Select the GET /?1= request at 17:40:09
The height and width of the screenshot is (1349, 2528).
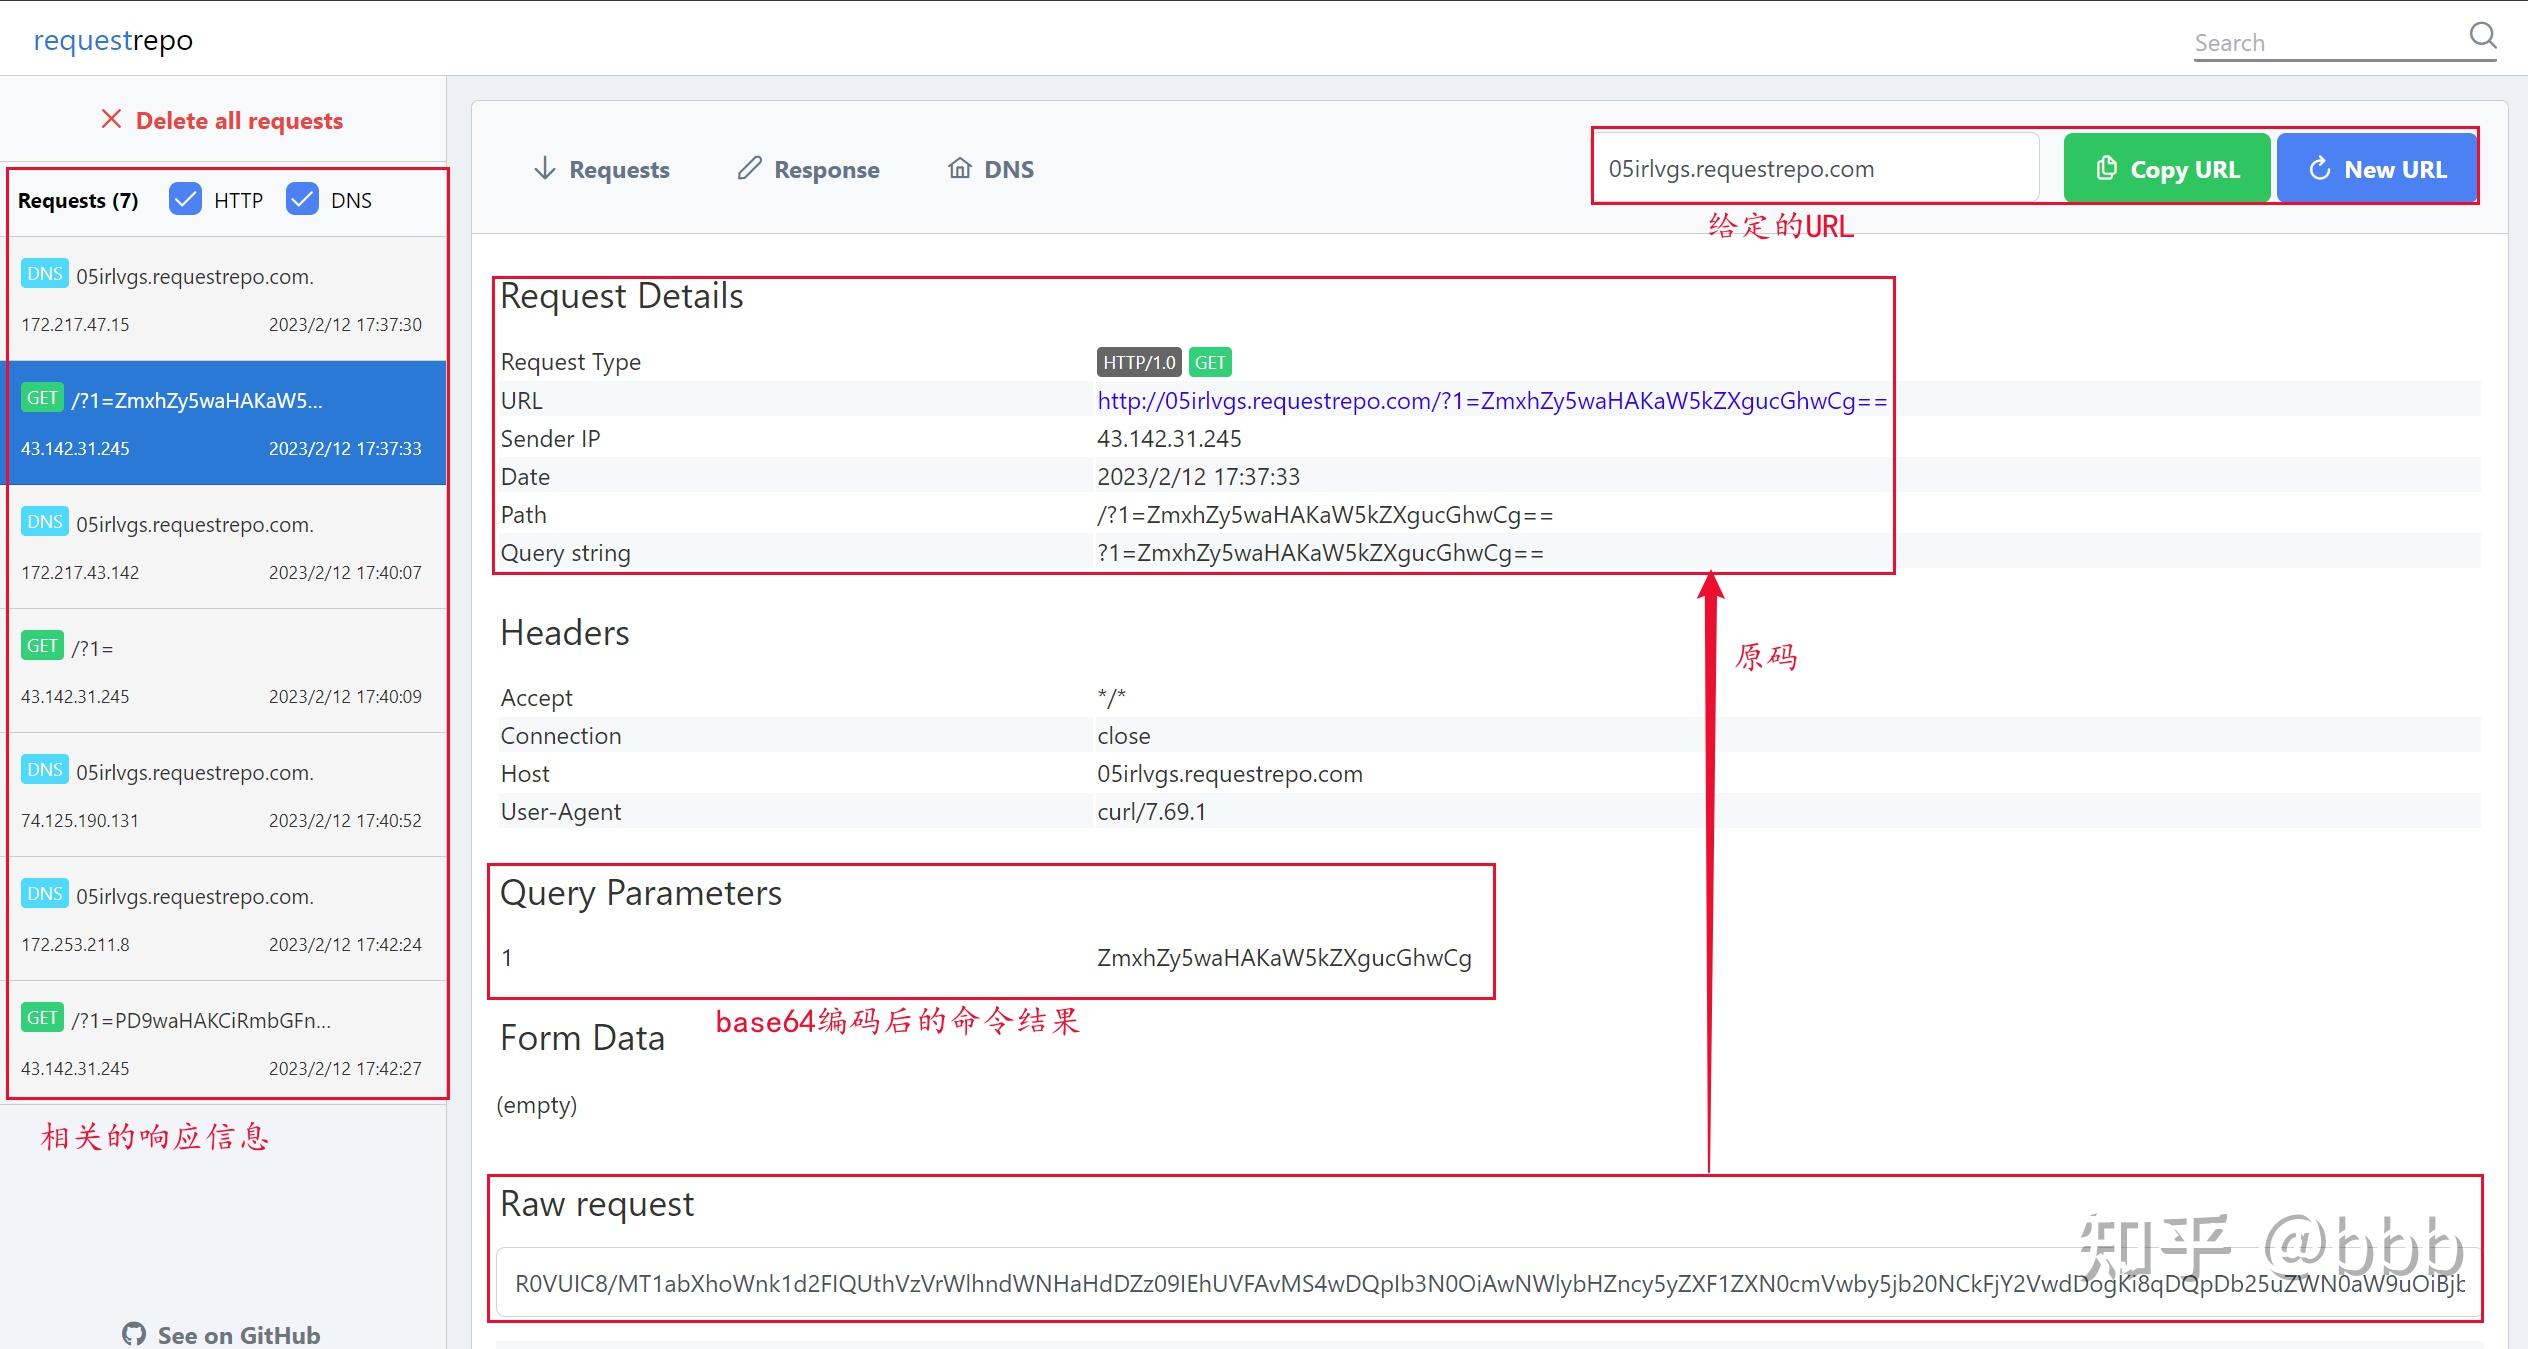pyautogui.click(x=226, y=671)
